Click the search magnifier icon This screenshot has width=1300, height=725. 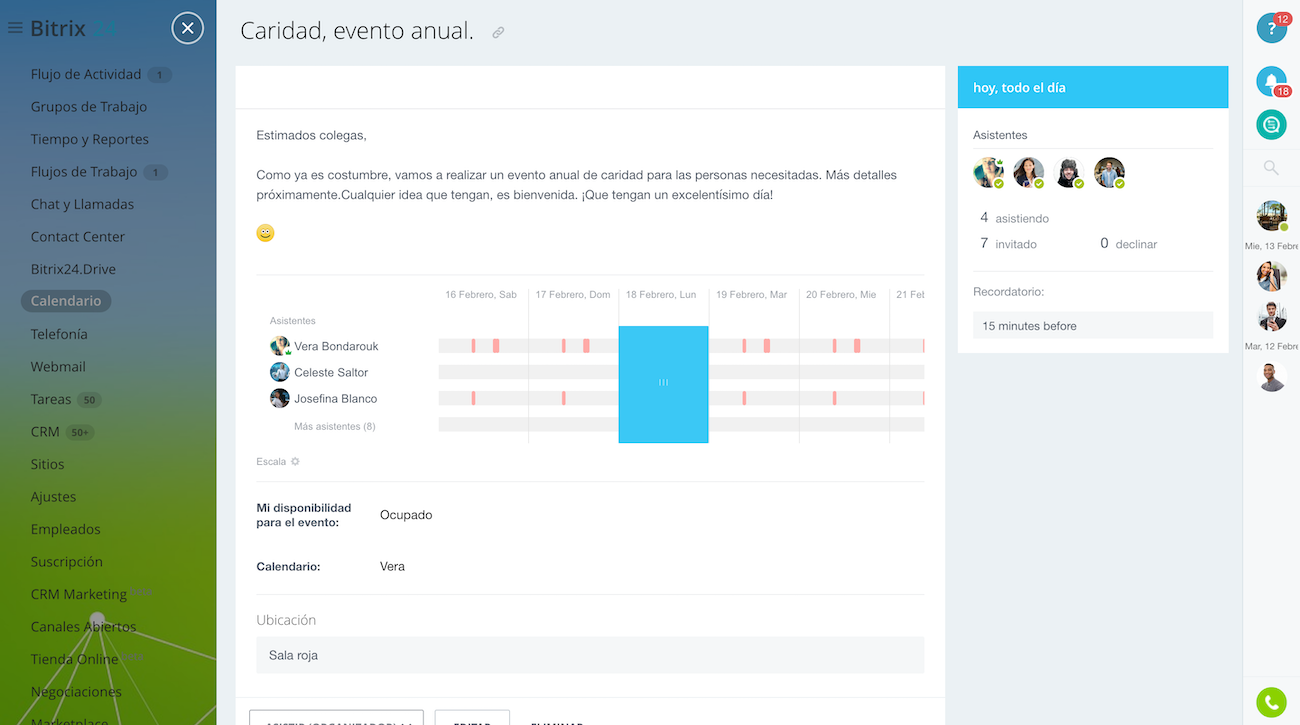(x=1271, y=167)
